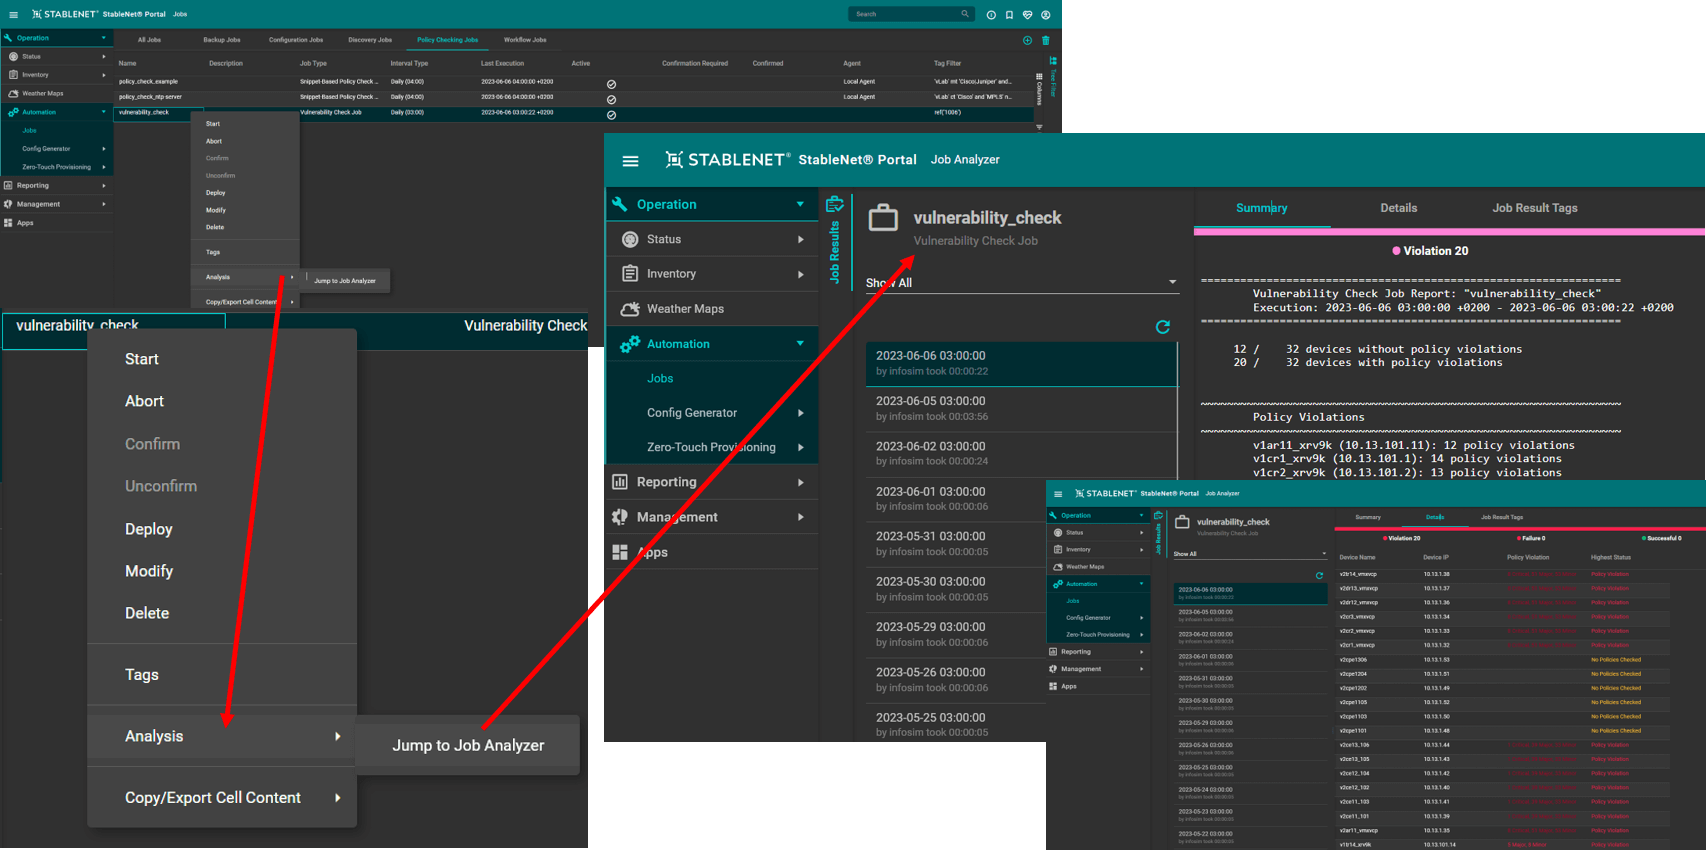Collapse Automation section arrow in large Job Analyzer
Image resolution: width=1706 pixels, height=850 pixels.
pos(800,344)
